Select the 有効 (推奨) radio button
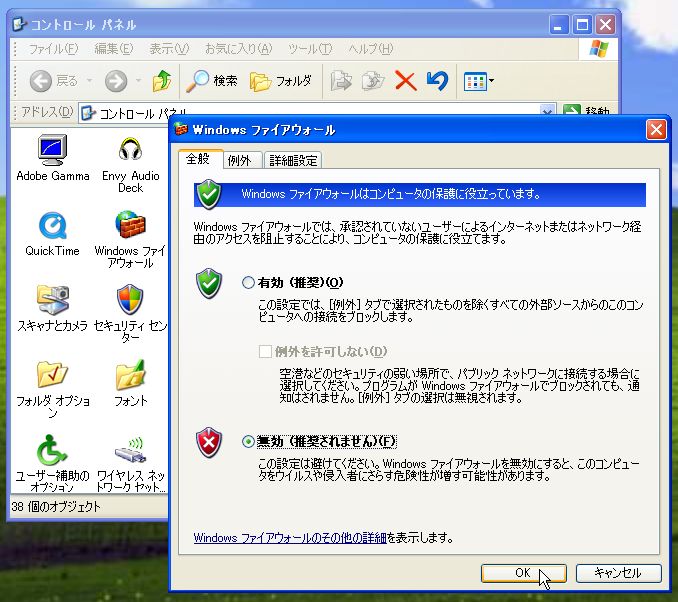 pyautogui.click(x=248, y=283)
